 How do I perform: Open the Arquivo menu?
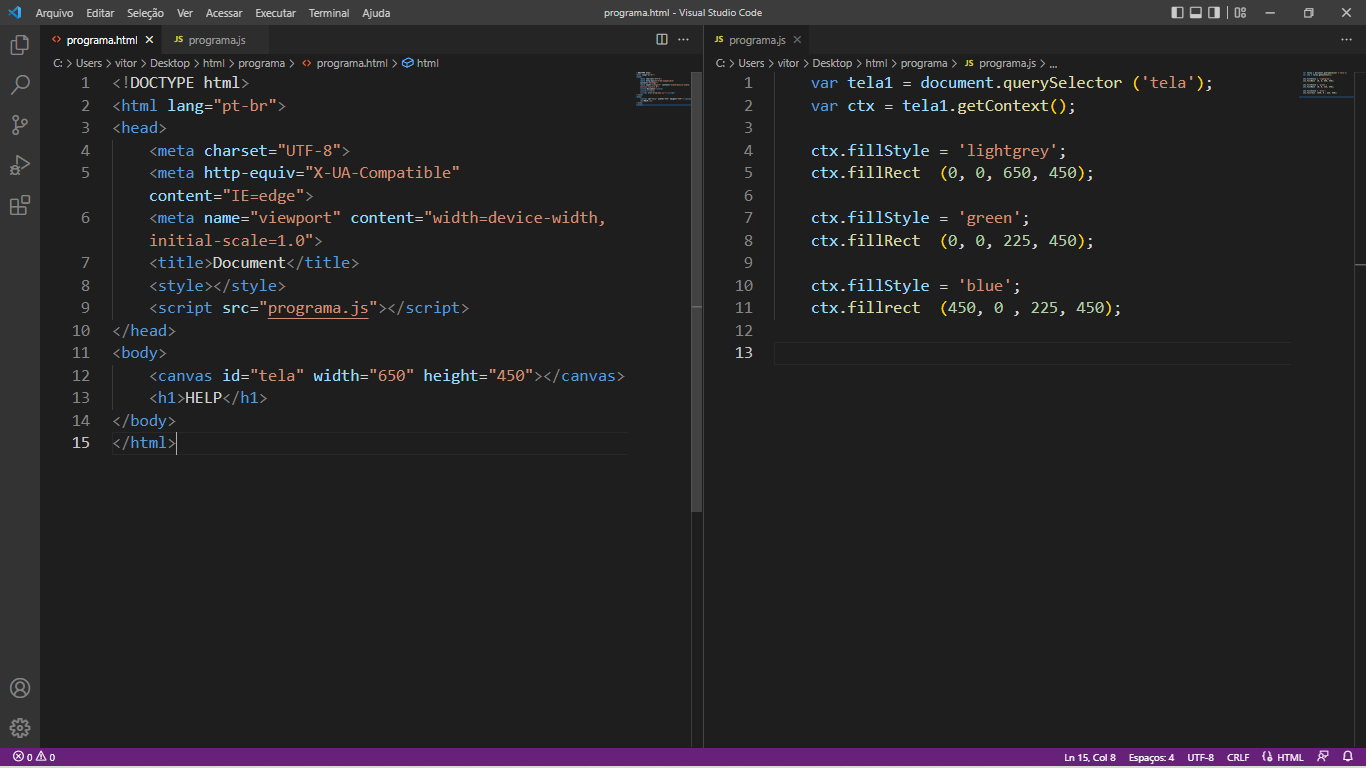pyautogui.click(x=55, y=13)
